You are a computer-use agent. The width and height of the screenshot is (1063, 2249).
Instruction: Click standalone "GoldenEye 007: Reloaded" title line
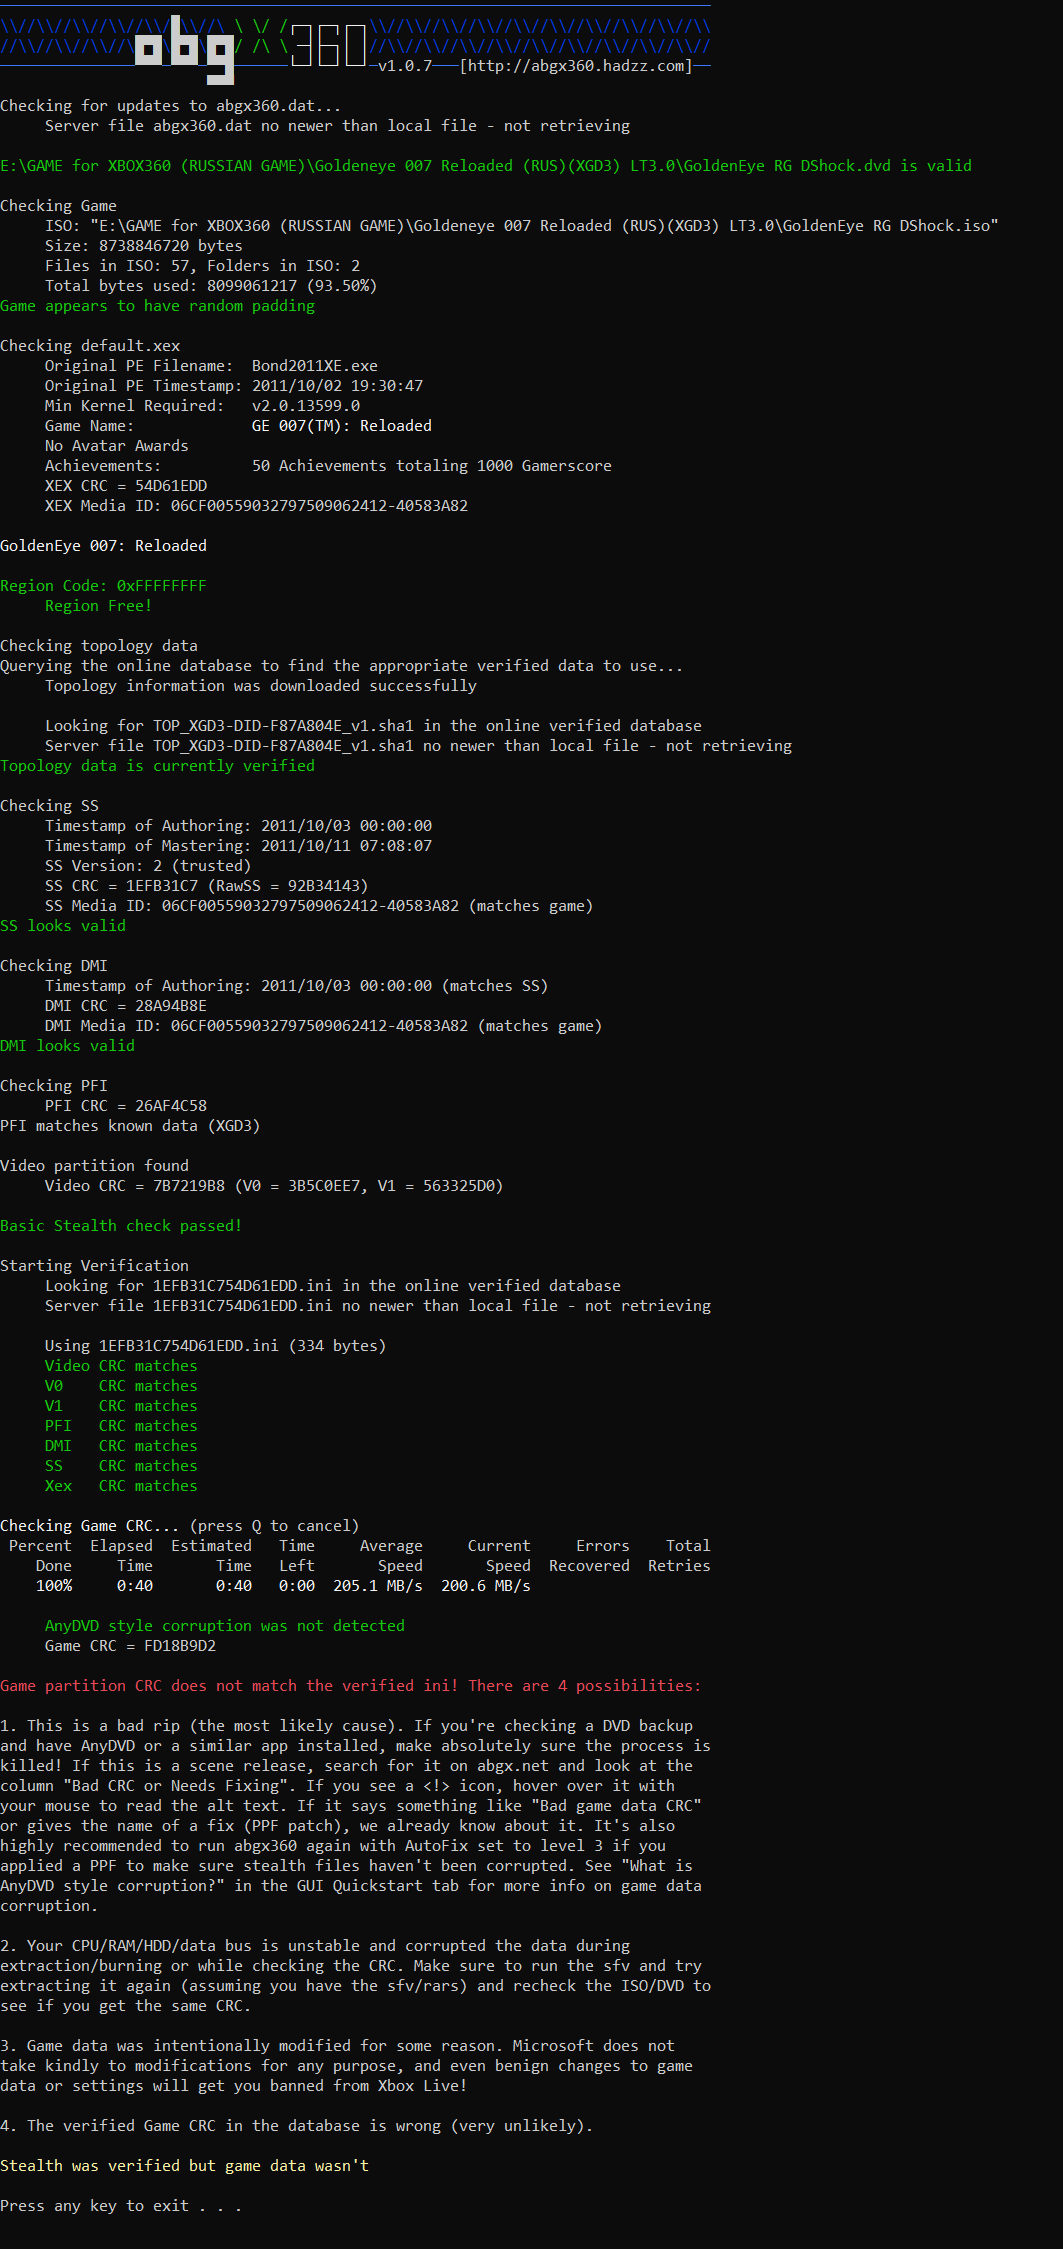pyautogui.click(x=103, y=546)
